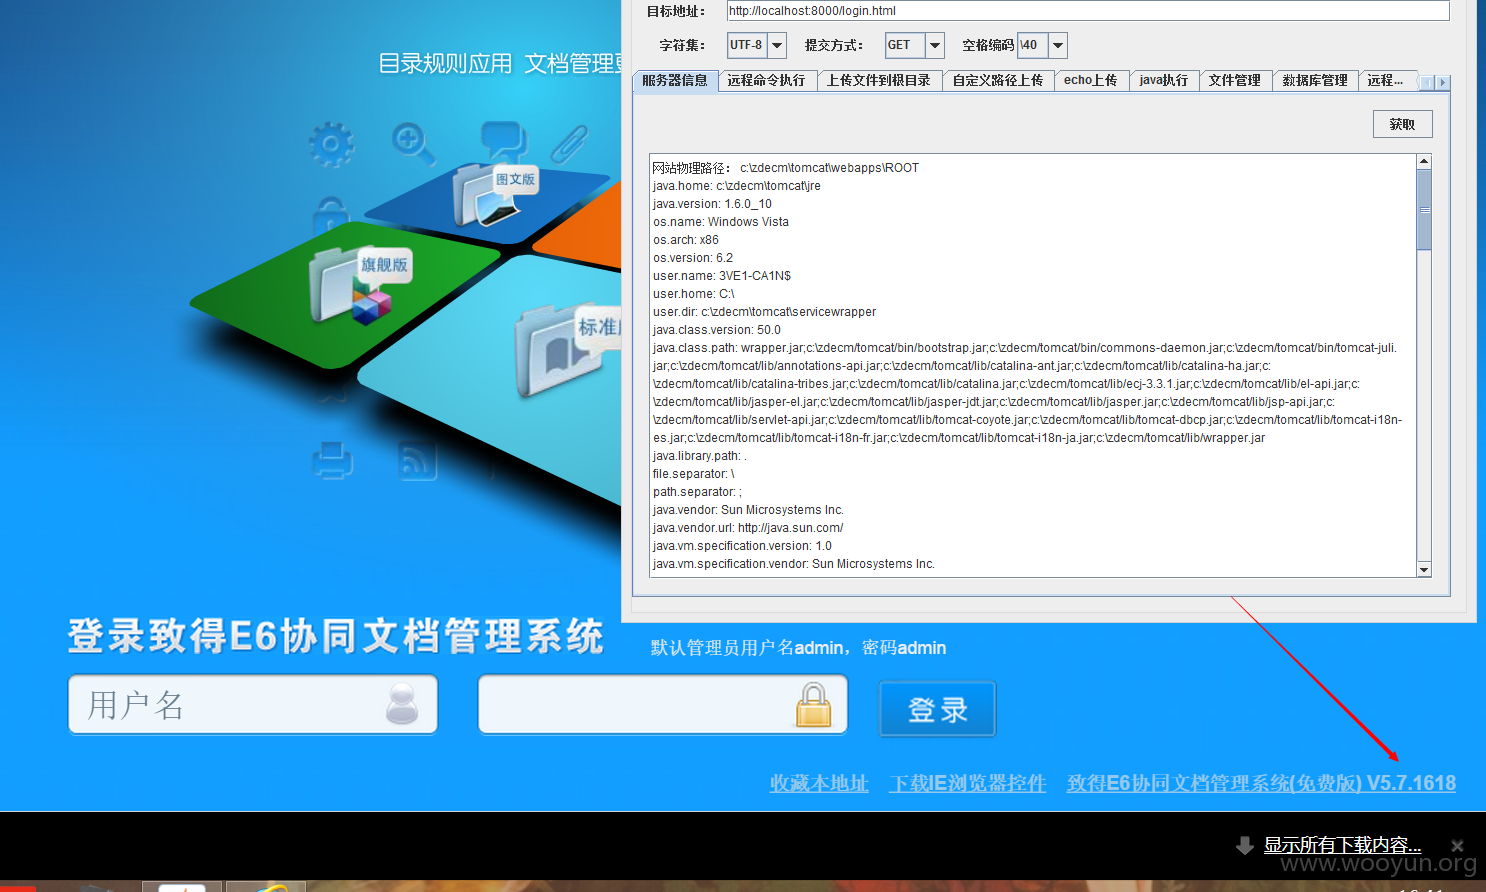This screenshot has height=892, width=1486.
Task: Open the 数据库管理 tab
Action: [1315, 80]
